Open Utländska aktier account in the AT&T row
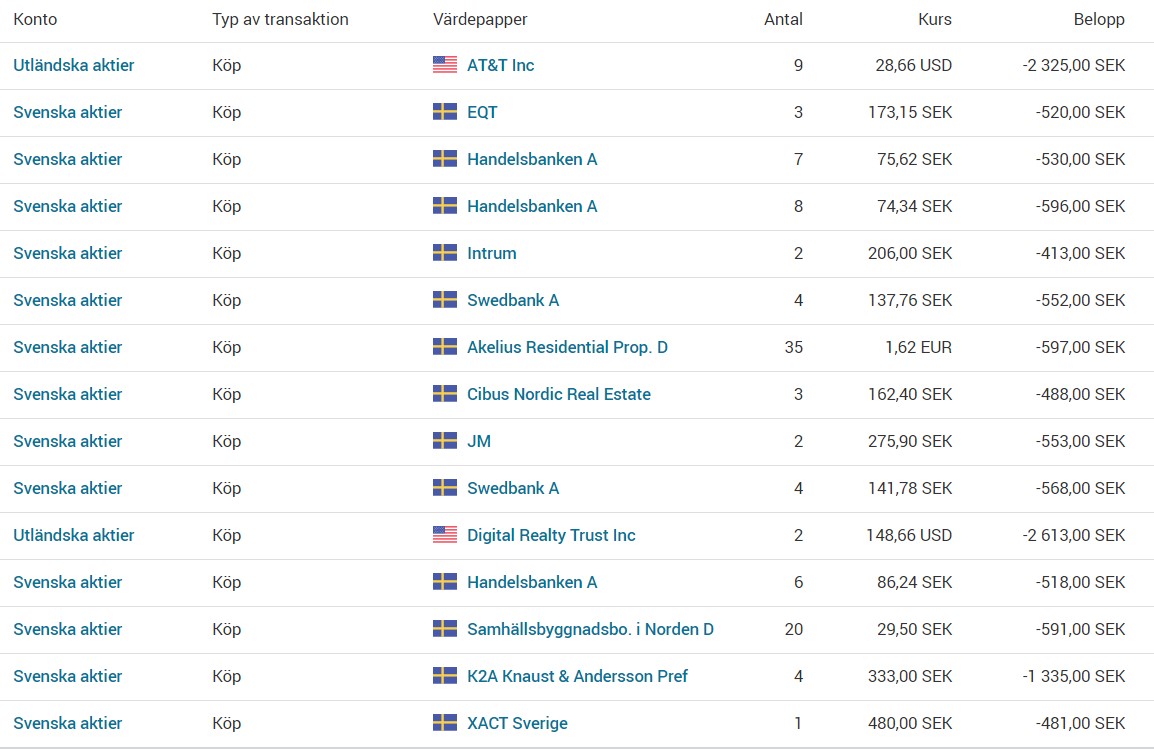Image resolution: width=1154 pixels, height=749 pixels. [74, 65]
